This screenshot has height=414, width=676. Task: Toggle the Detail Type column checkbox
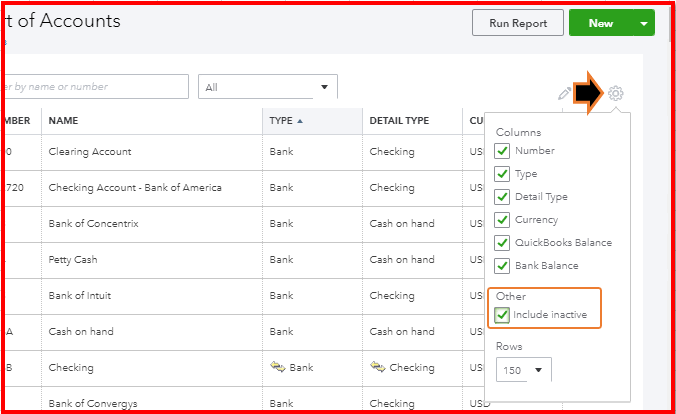[503, 197]
